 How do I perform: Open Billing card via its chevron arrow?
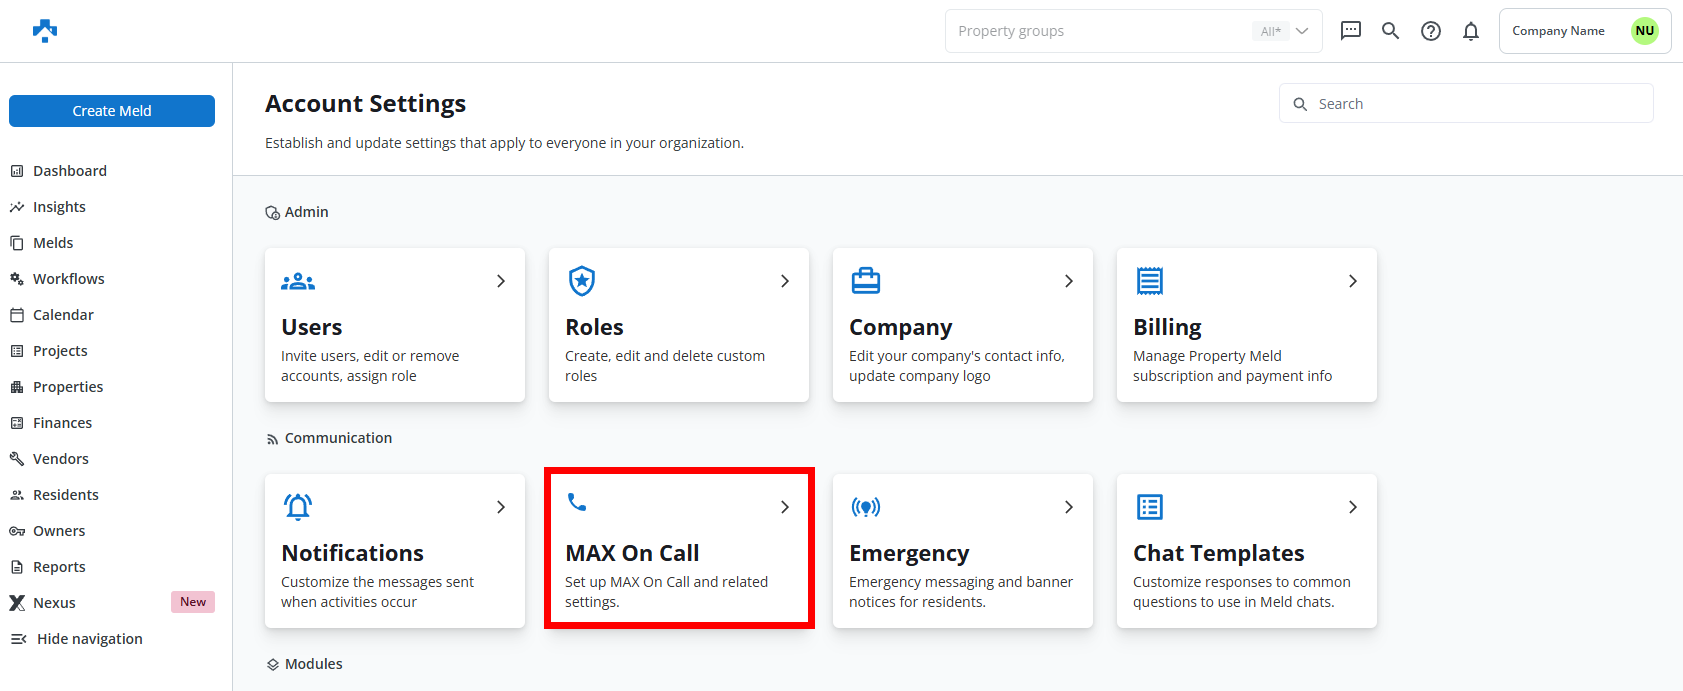coord(1352,281)
